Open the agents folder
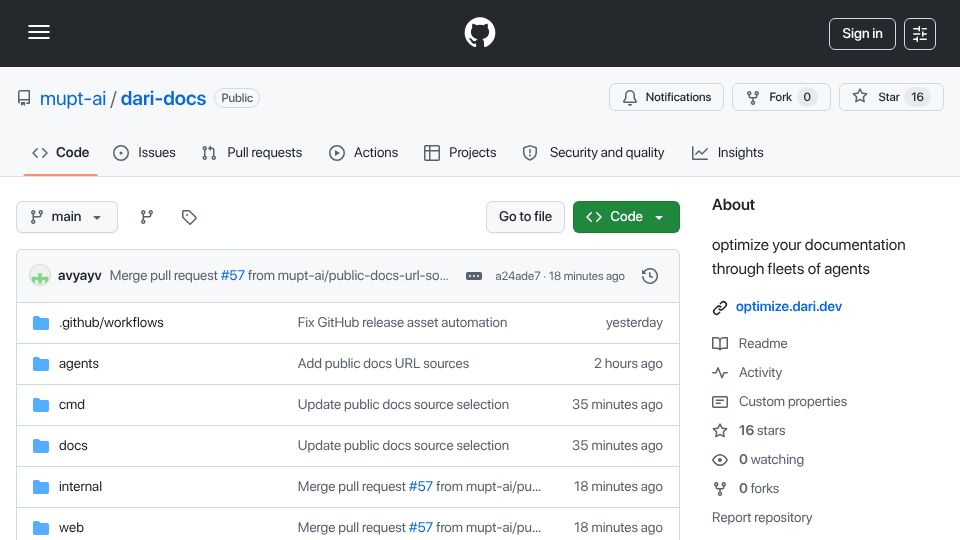This screenshot has width=960, height=540. pyautogui.click(x=78, y=364)
